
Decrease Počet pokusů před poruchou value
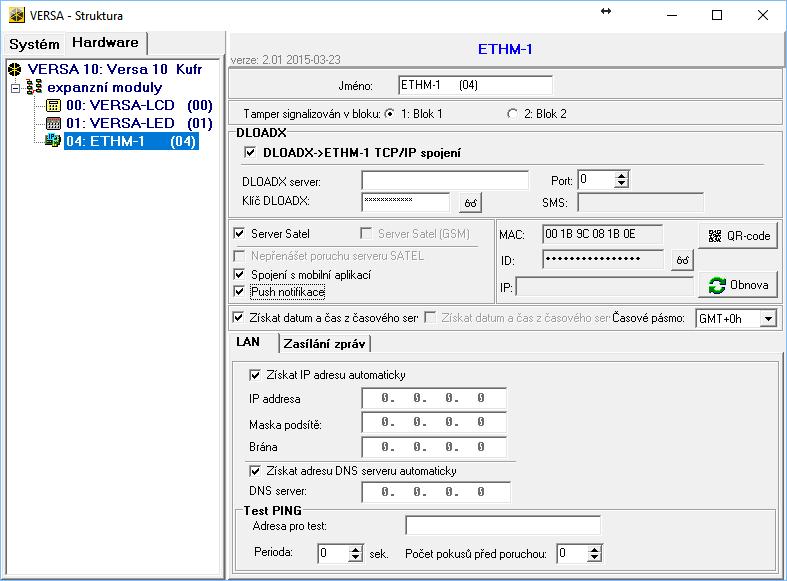pyautogui.click(x=594, y=558)
